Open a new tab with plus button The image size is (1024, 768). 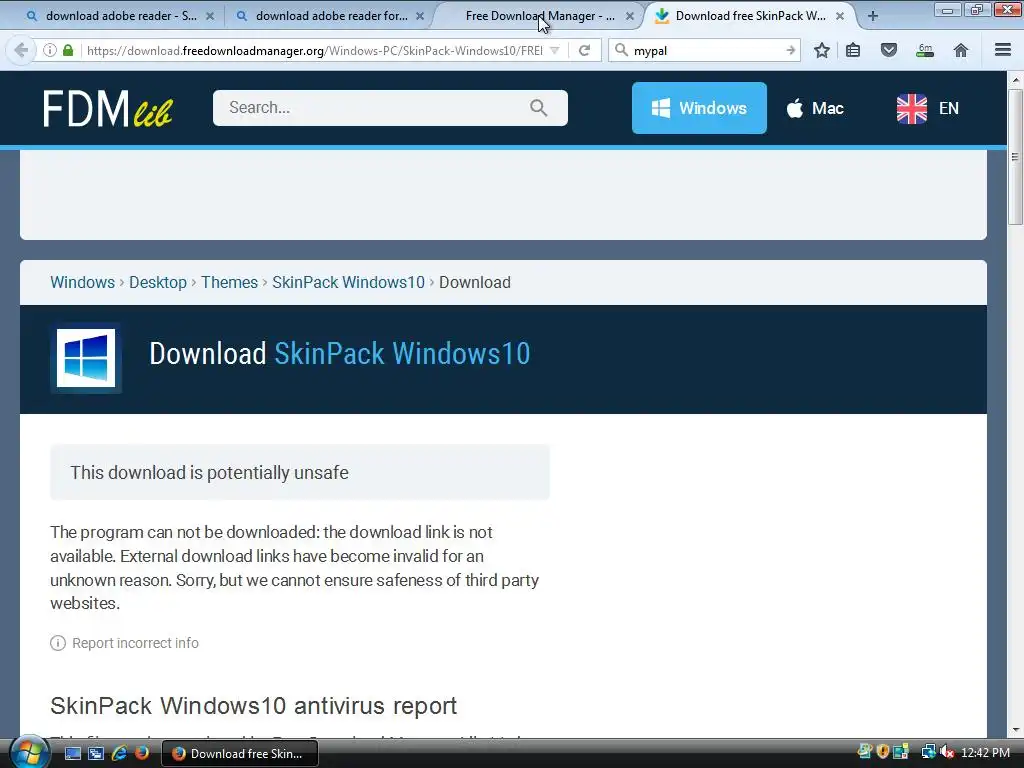click(x=872, y=16)
